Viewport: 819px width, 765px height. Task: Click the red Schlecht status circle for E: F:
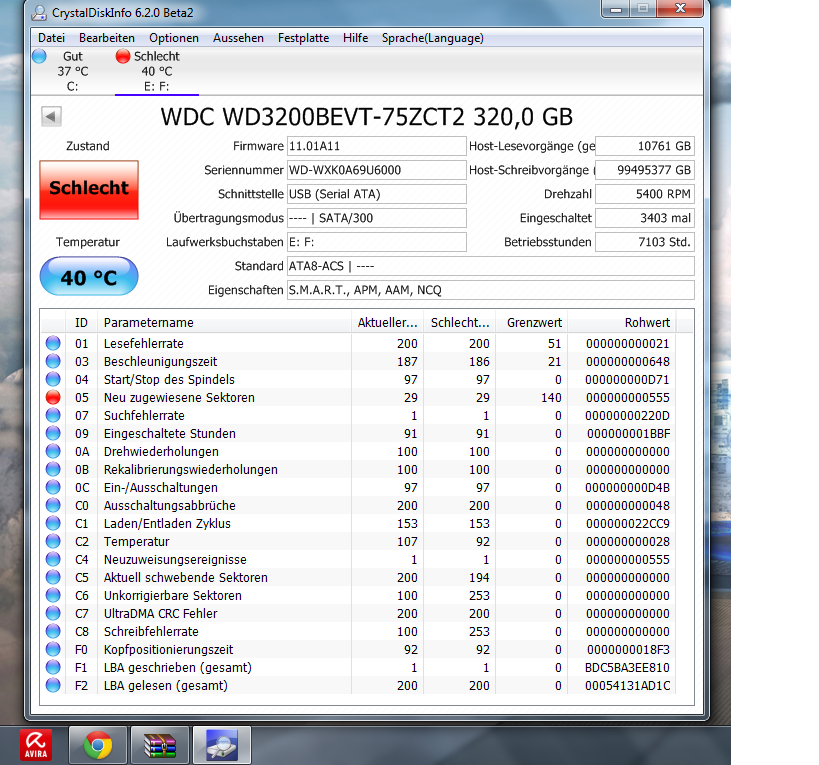pyautogui.click(x=123, y=56)
